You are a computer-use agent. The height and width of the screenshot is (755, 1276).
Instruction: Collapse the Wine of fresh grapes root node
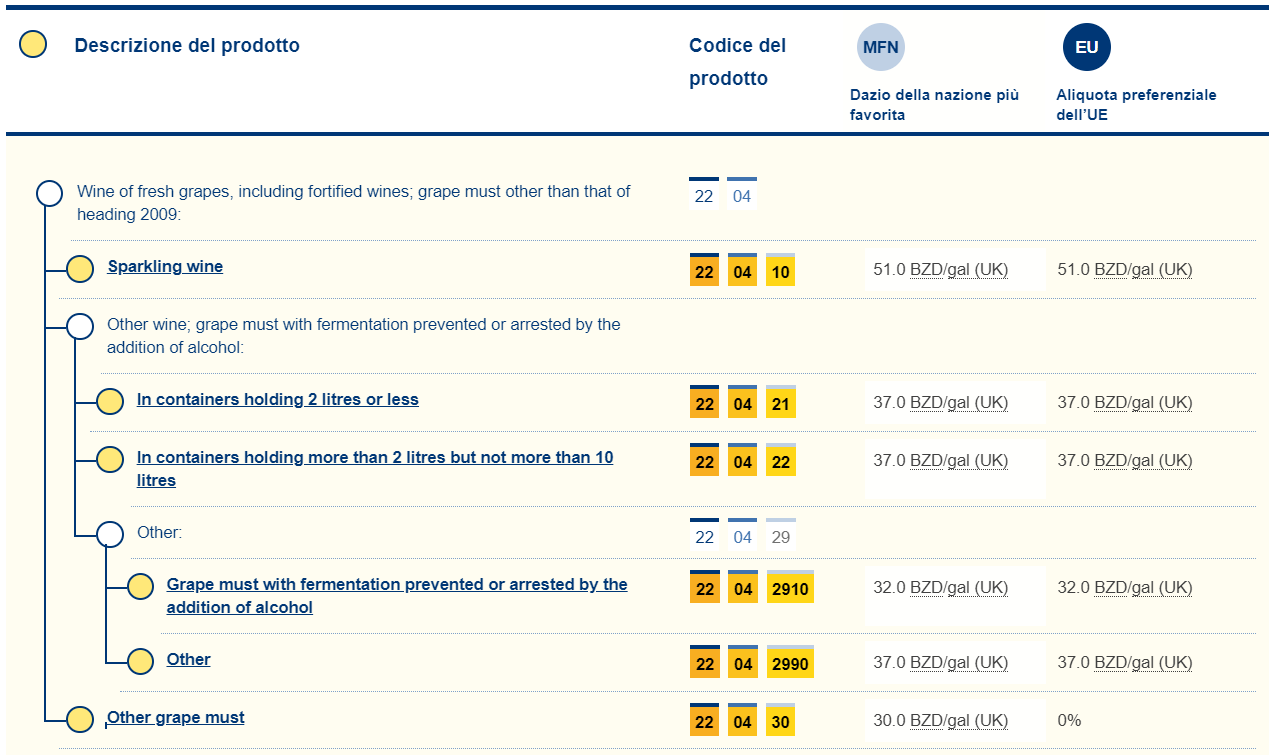tap(50, 193)
